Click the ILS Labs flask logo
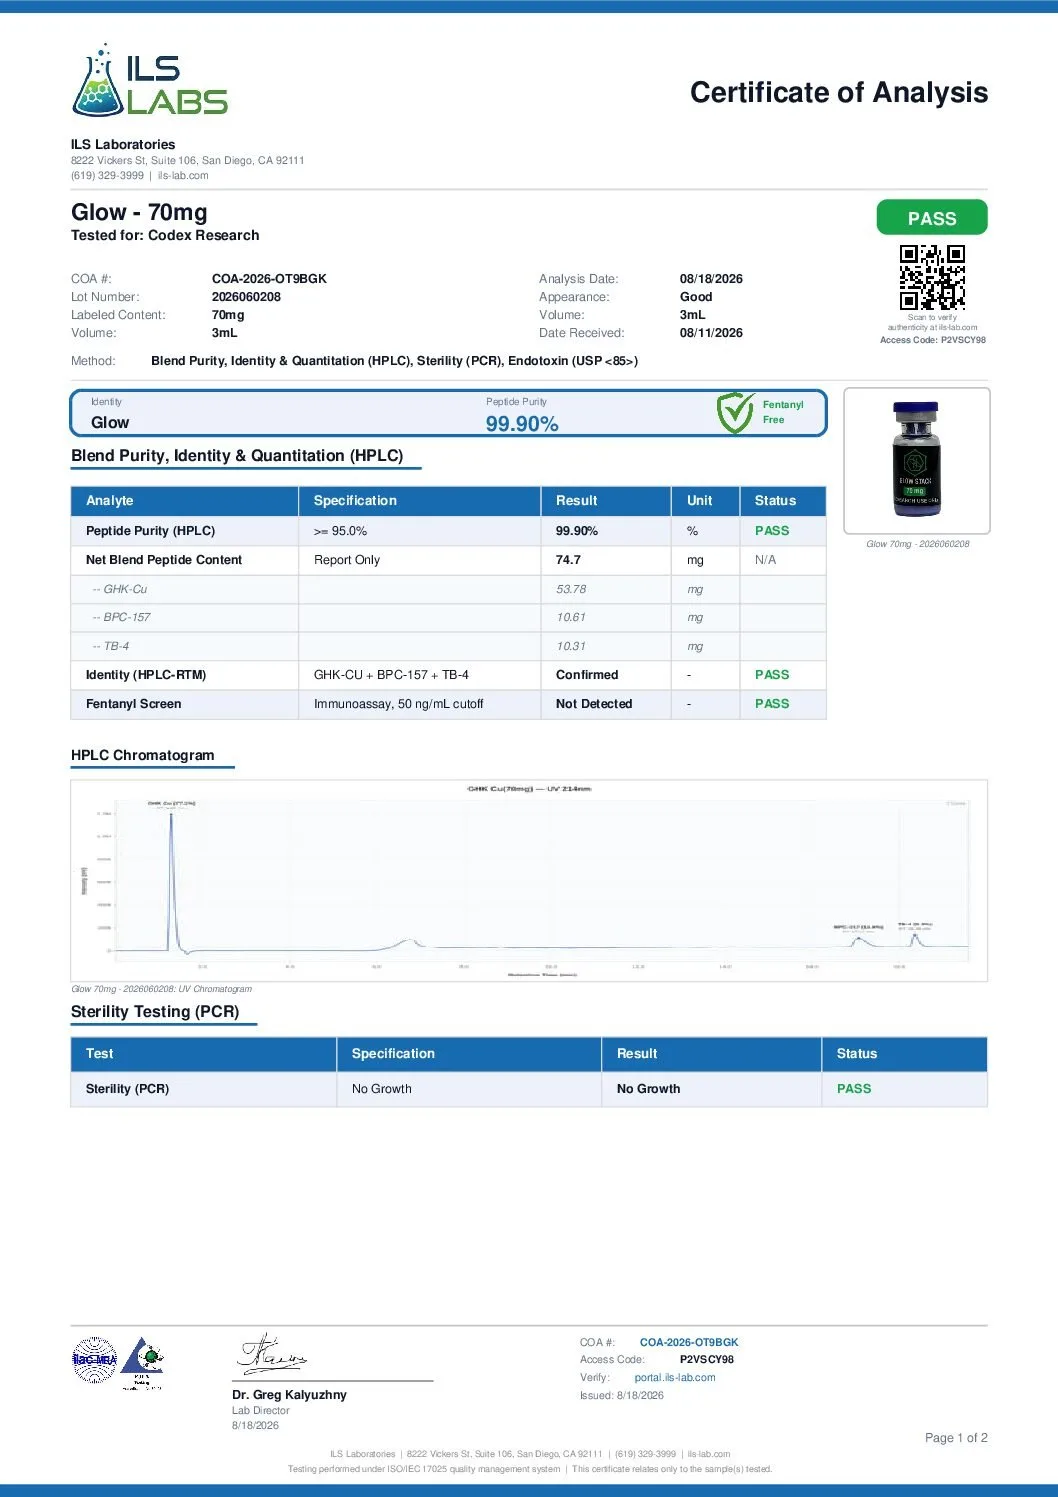 149,79
